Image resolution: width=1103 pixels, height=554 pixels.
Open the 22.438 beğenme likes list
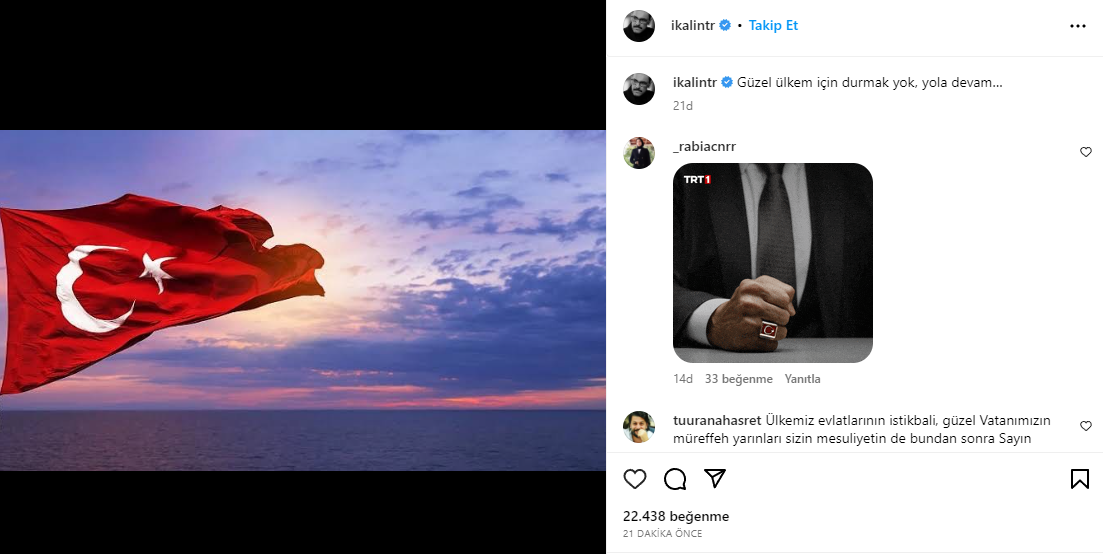tap(676, 517)
